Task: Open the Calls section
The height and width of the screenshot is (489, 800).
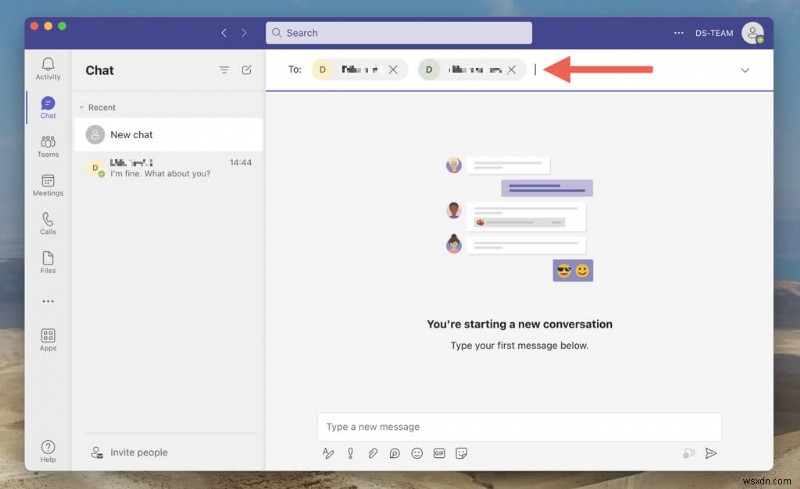Action: [48, 224]
